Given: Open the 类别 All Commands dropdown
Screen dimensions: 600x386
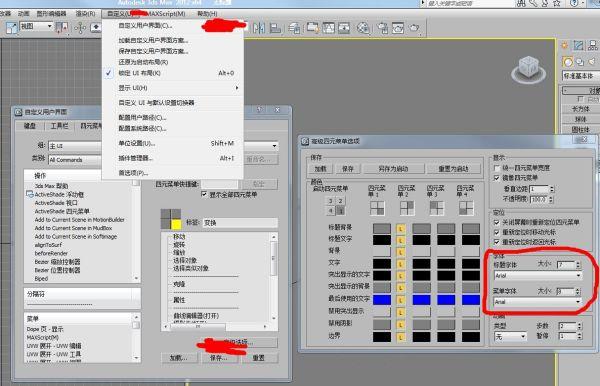Looking at the screenshot, I should [75, 160].
